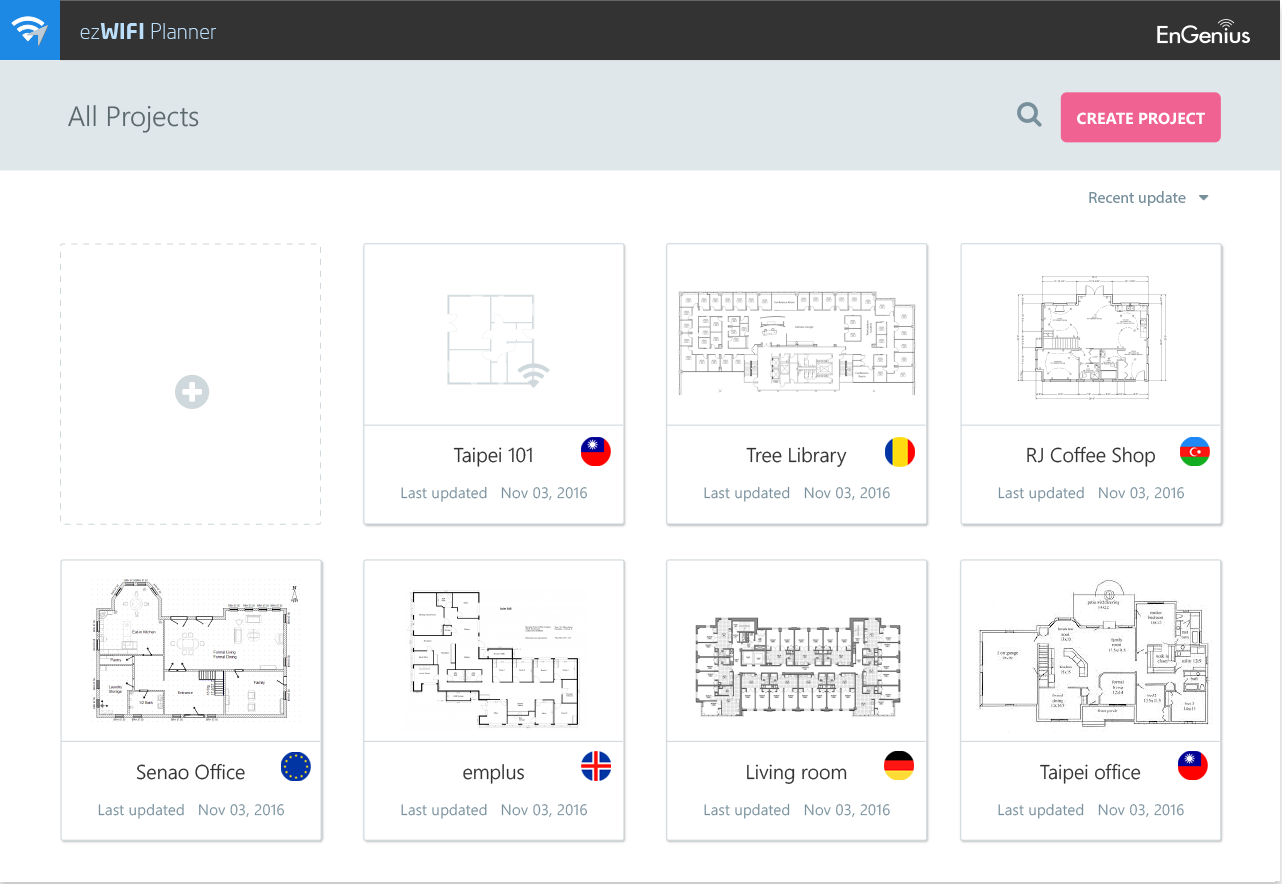Click the Romania flag on Tree Library
The height and width of the screenshot is (884, 1282).
pyautogui.click(x=900, y=452)
